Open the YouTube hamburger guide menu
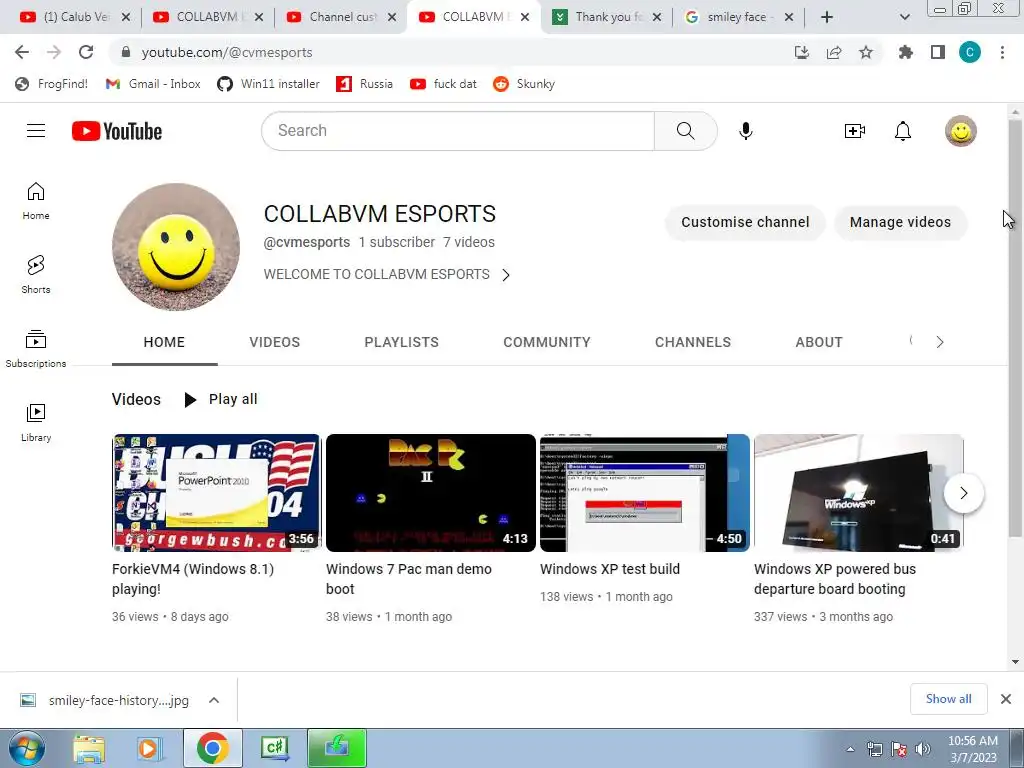The height and width of the screenshot is (768, 1024). tap(36, 131)
